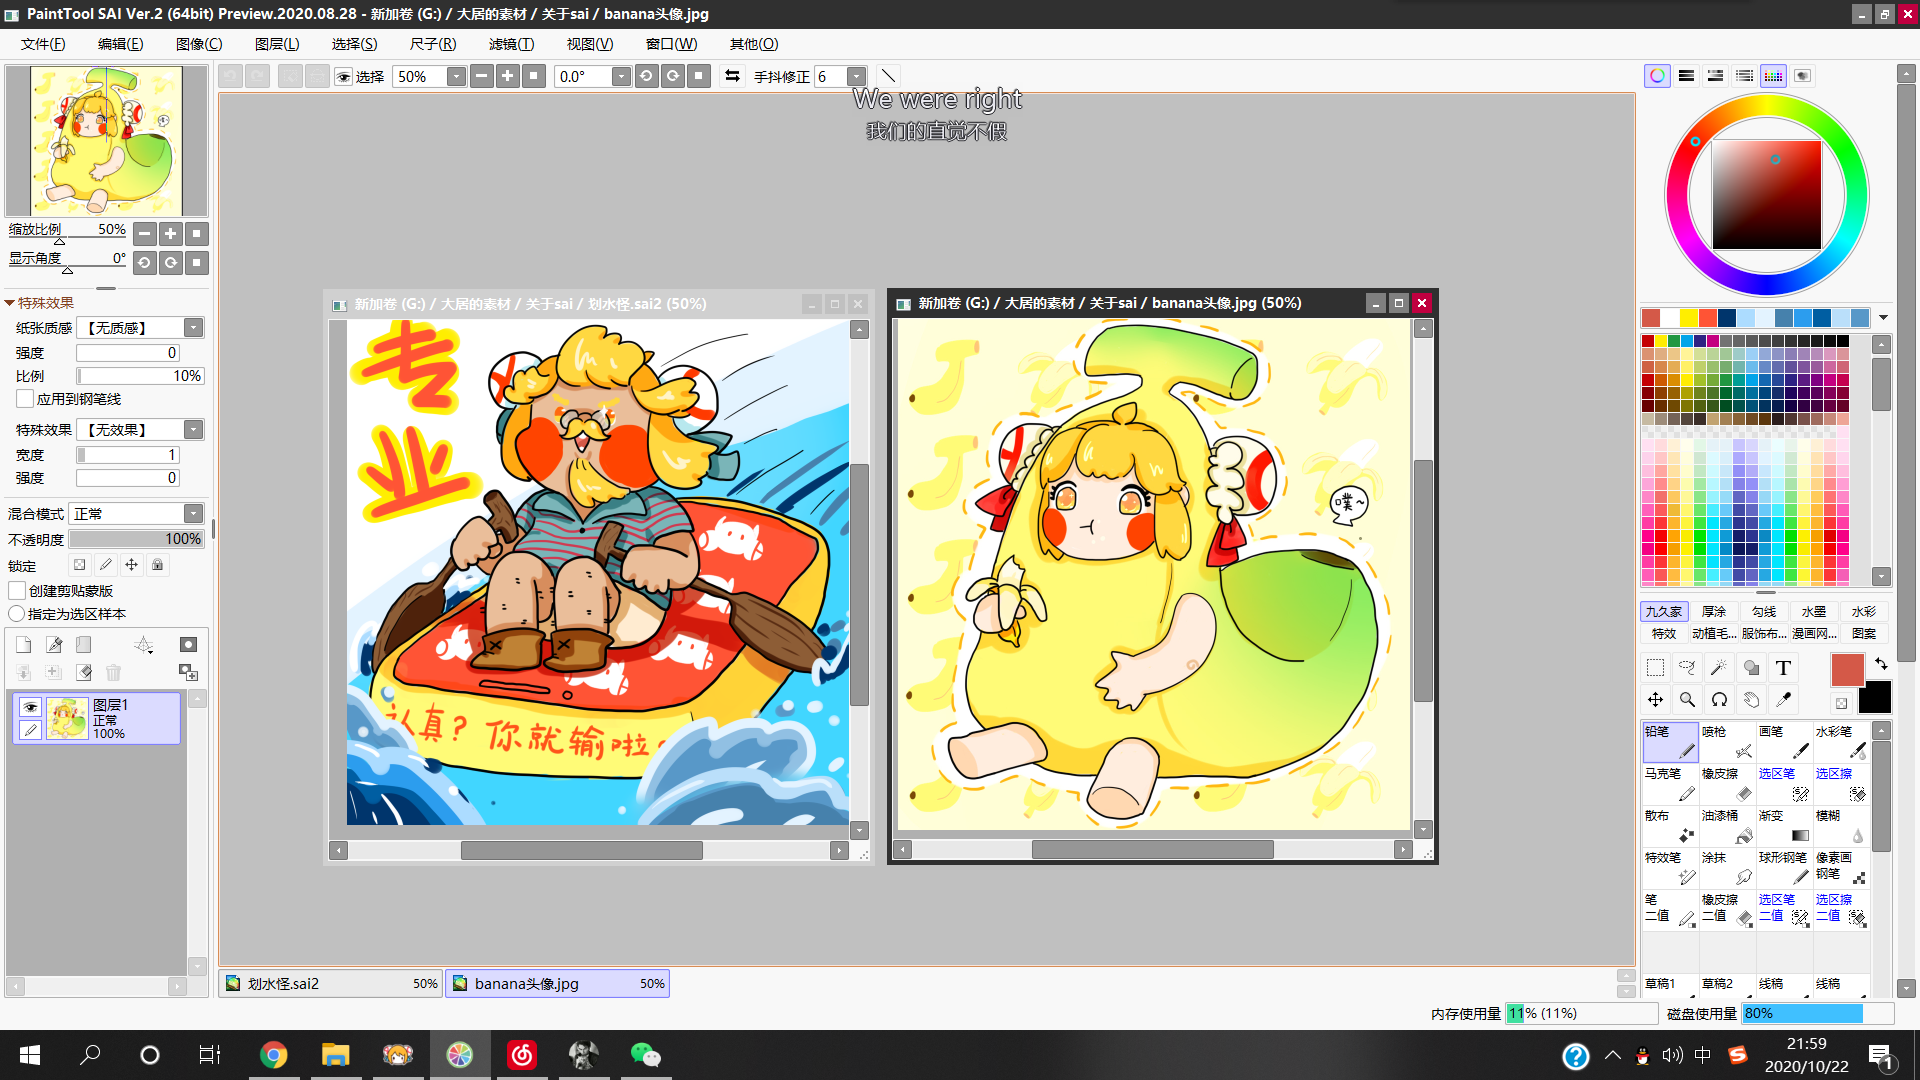Open the rotation angle 0.0° dropdown
This screenshot has width=1920, height=1080.
(x=621, y=77)
